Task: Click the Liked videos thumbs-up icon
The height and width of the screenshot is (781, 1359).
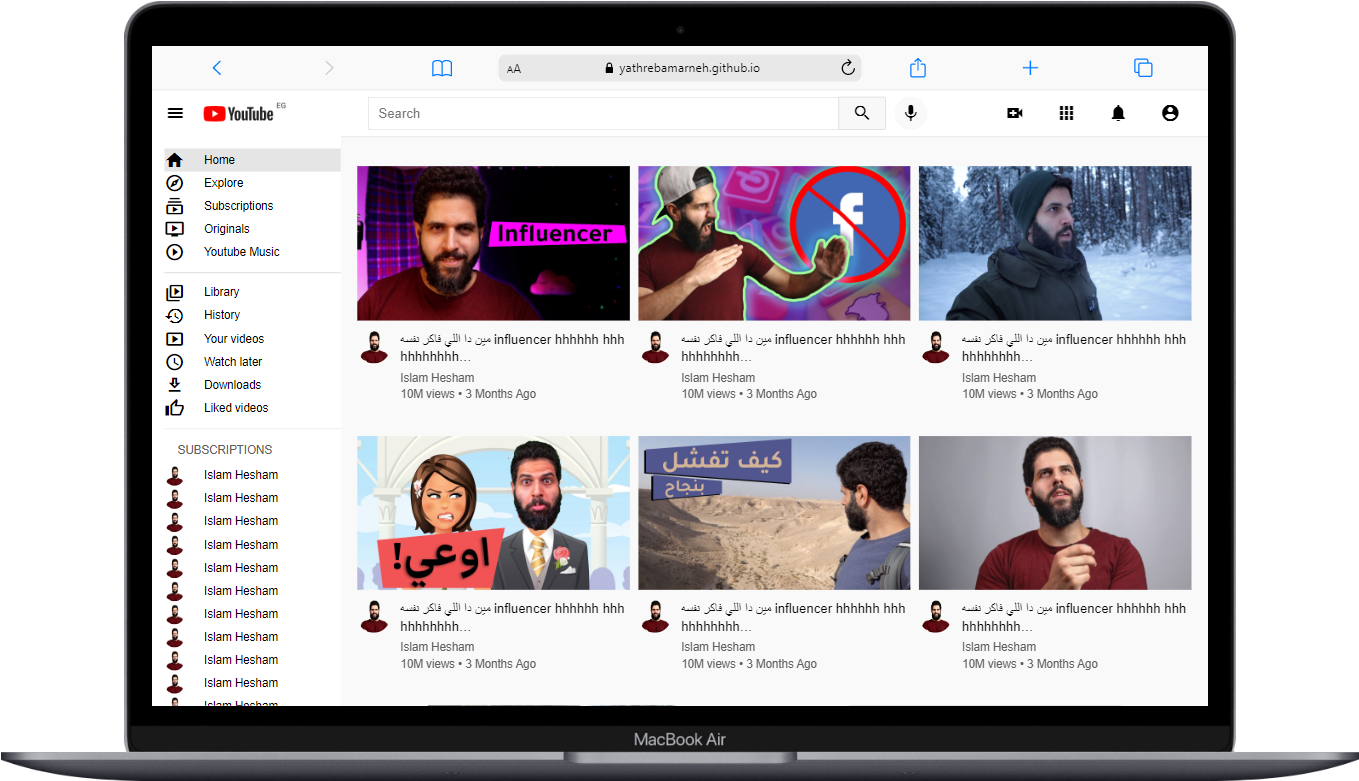Action: pyautogui.click(x=176, y=407)
